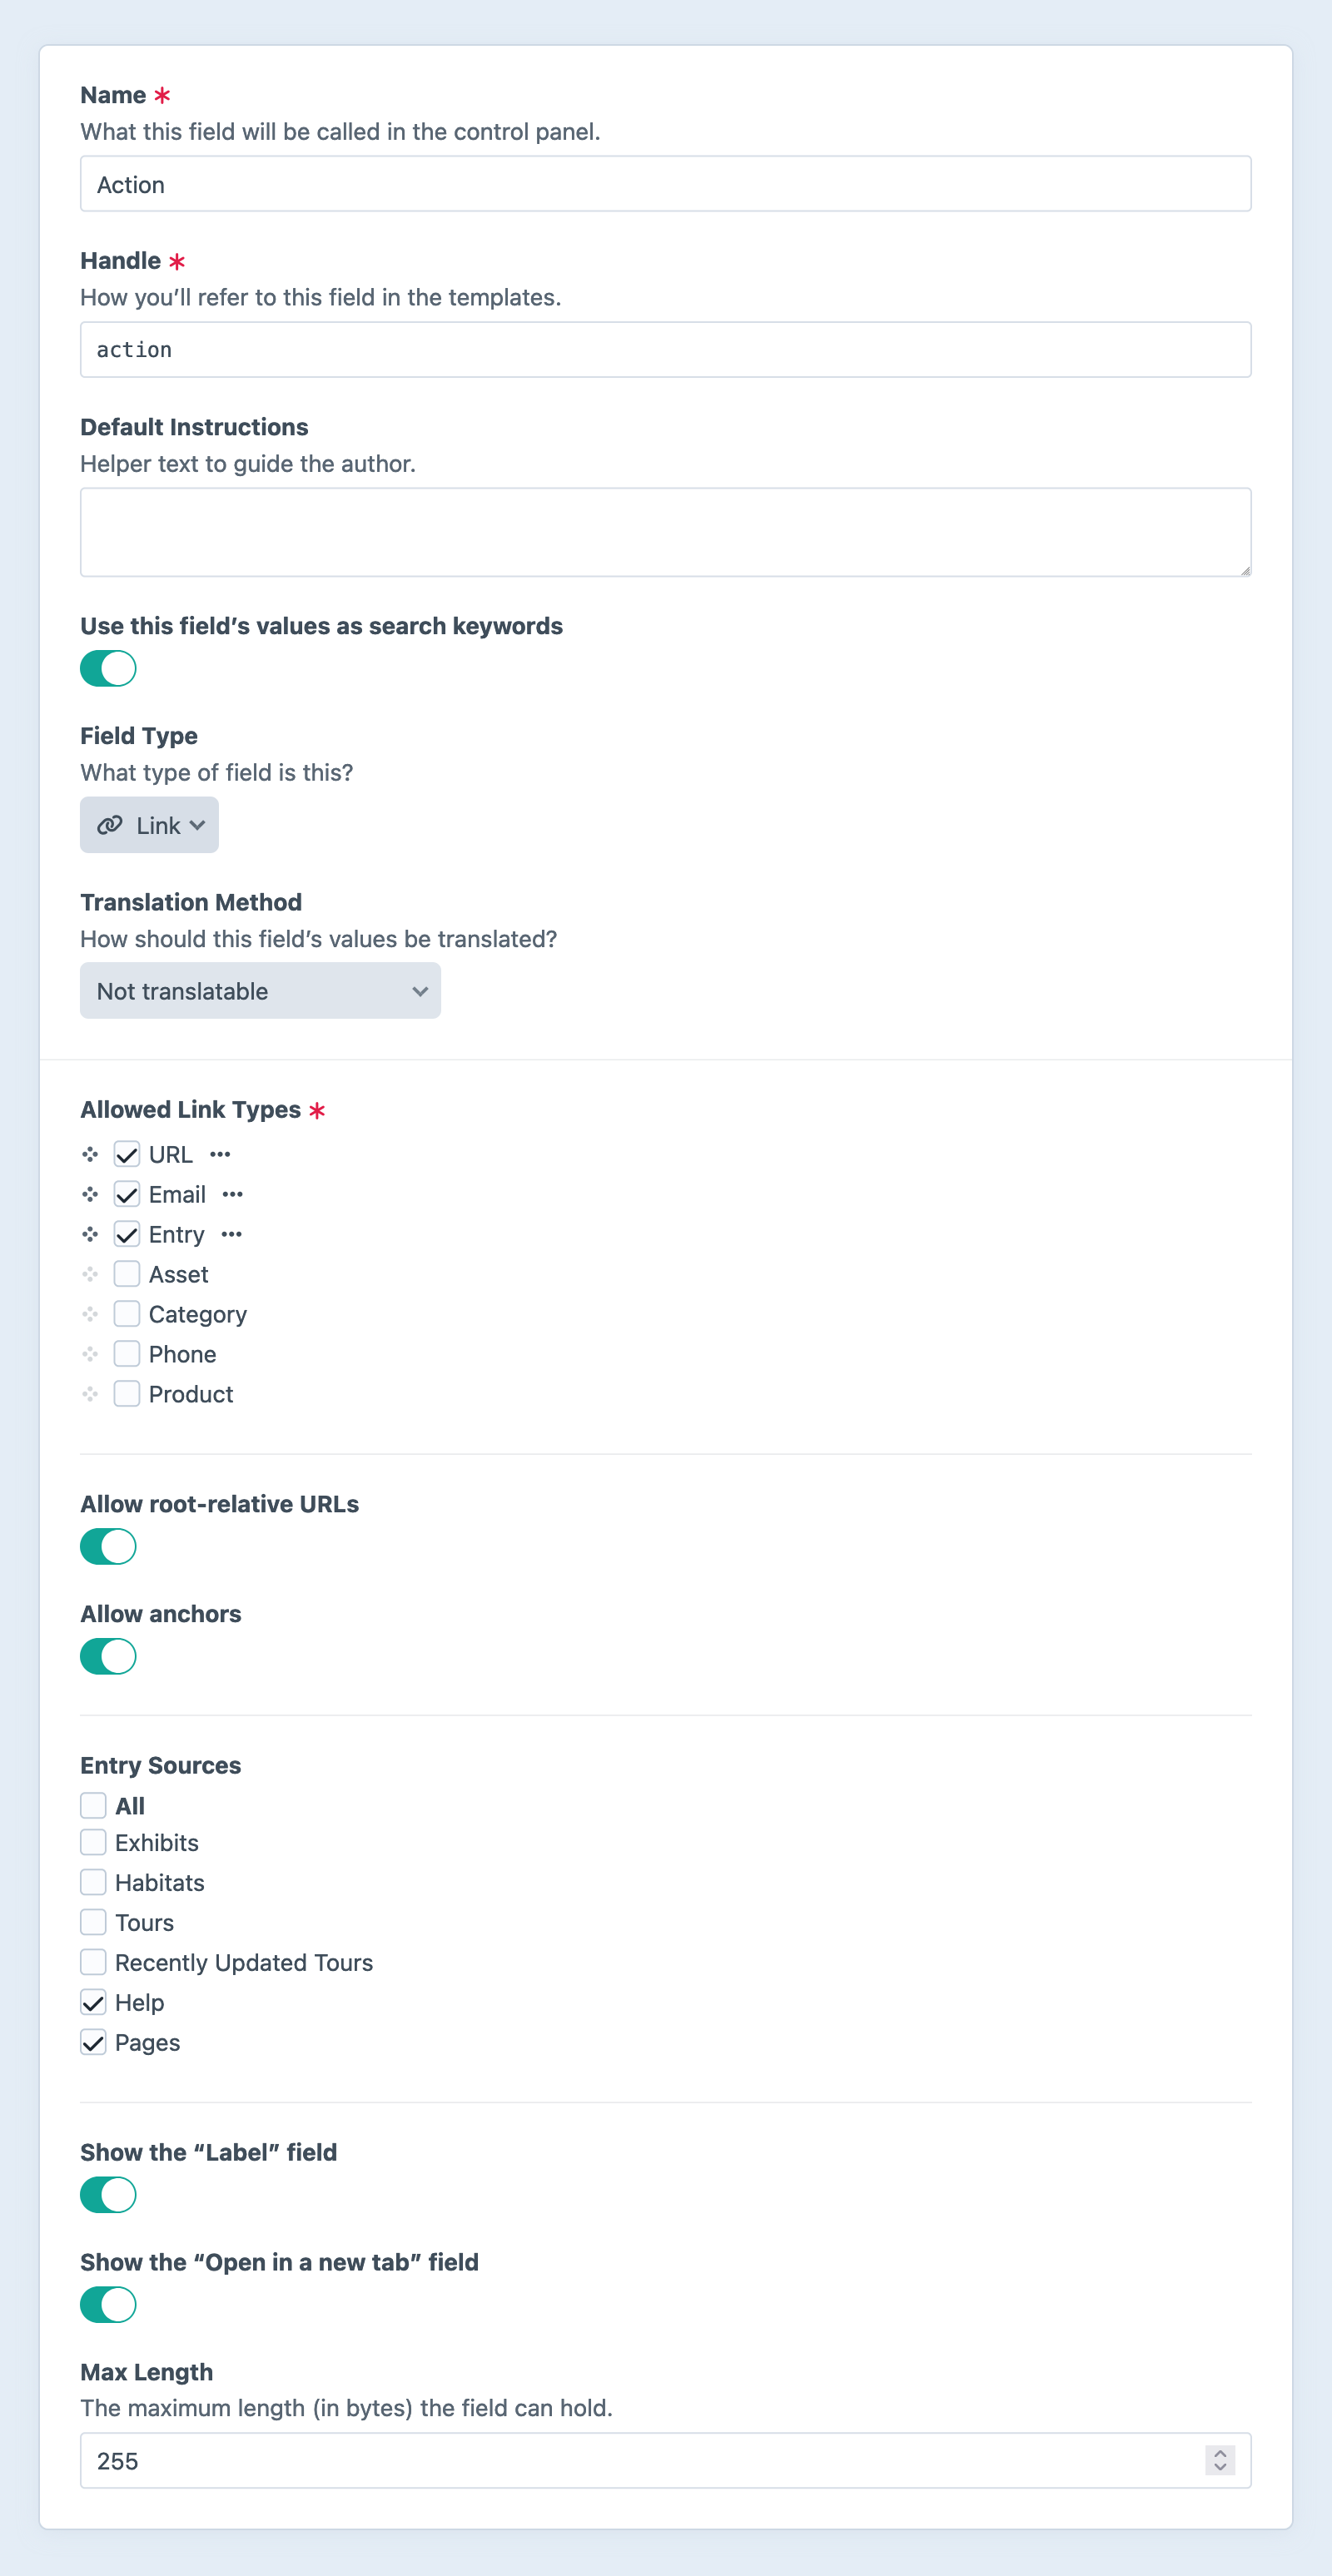
Task: Click the Max Length stepper up arrow
Action: (1221, 2453)
